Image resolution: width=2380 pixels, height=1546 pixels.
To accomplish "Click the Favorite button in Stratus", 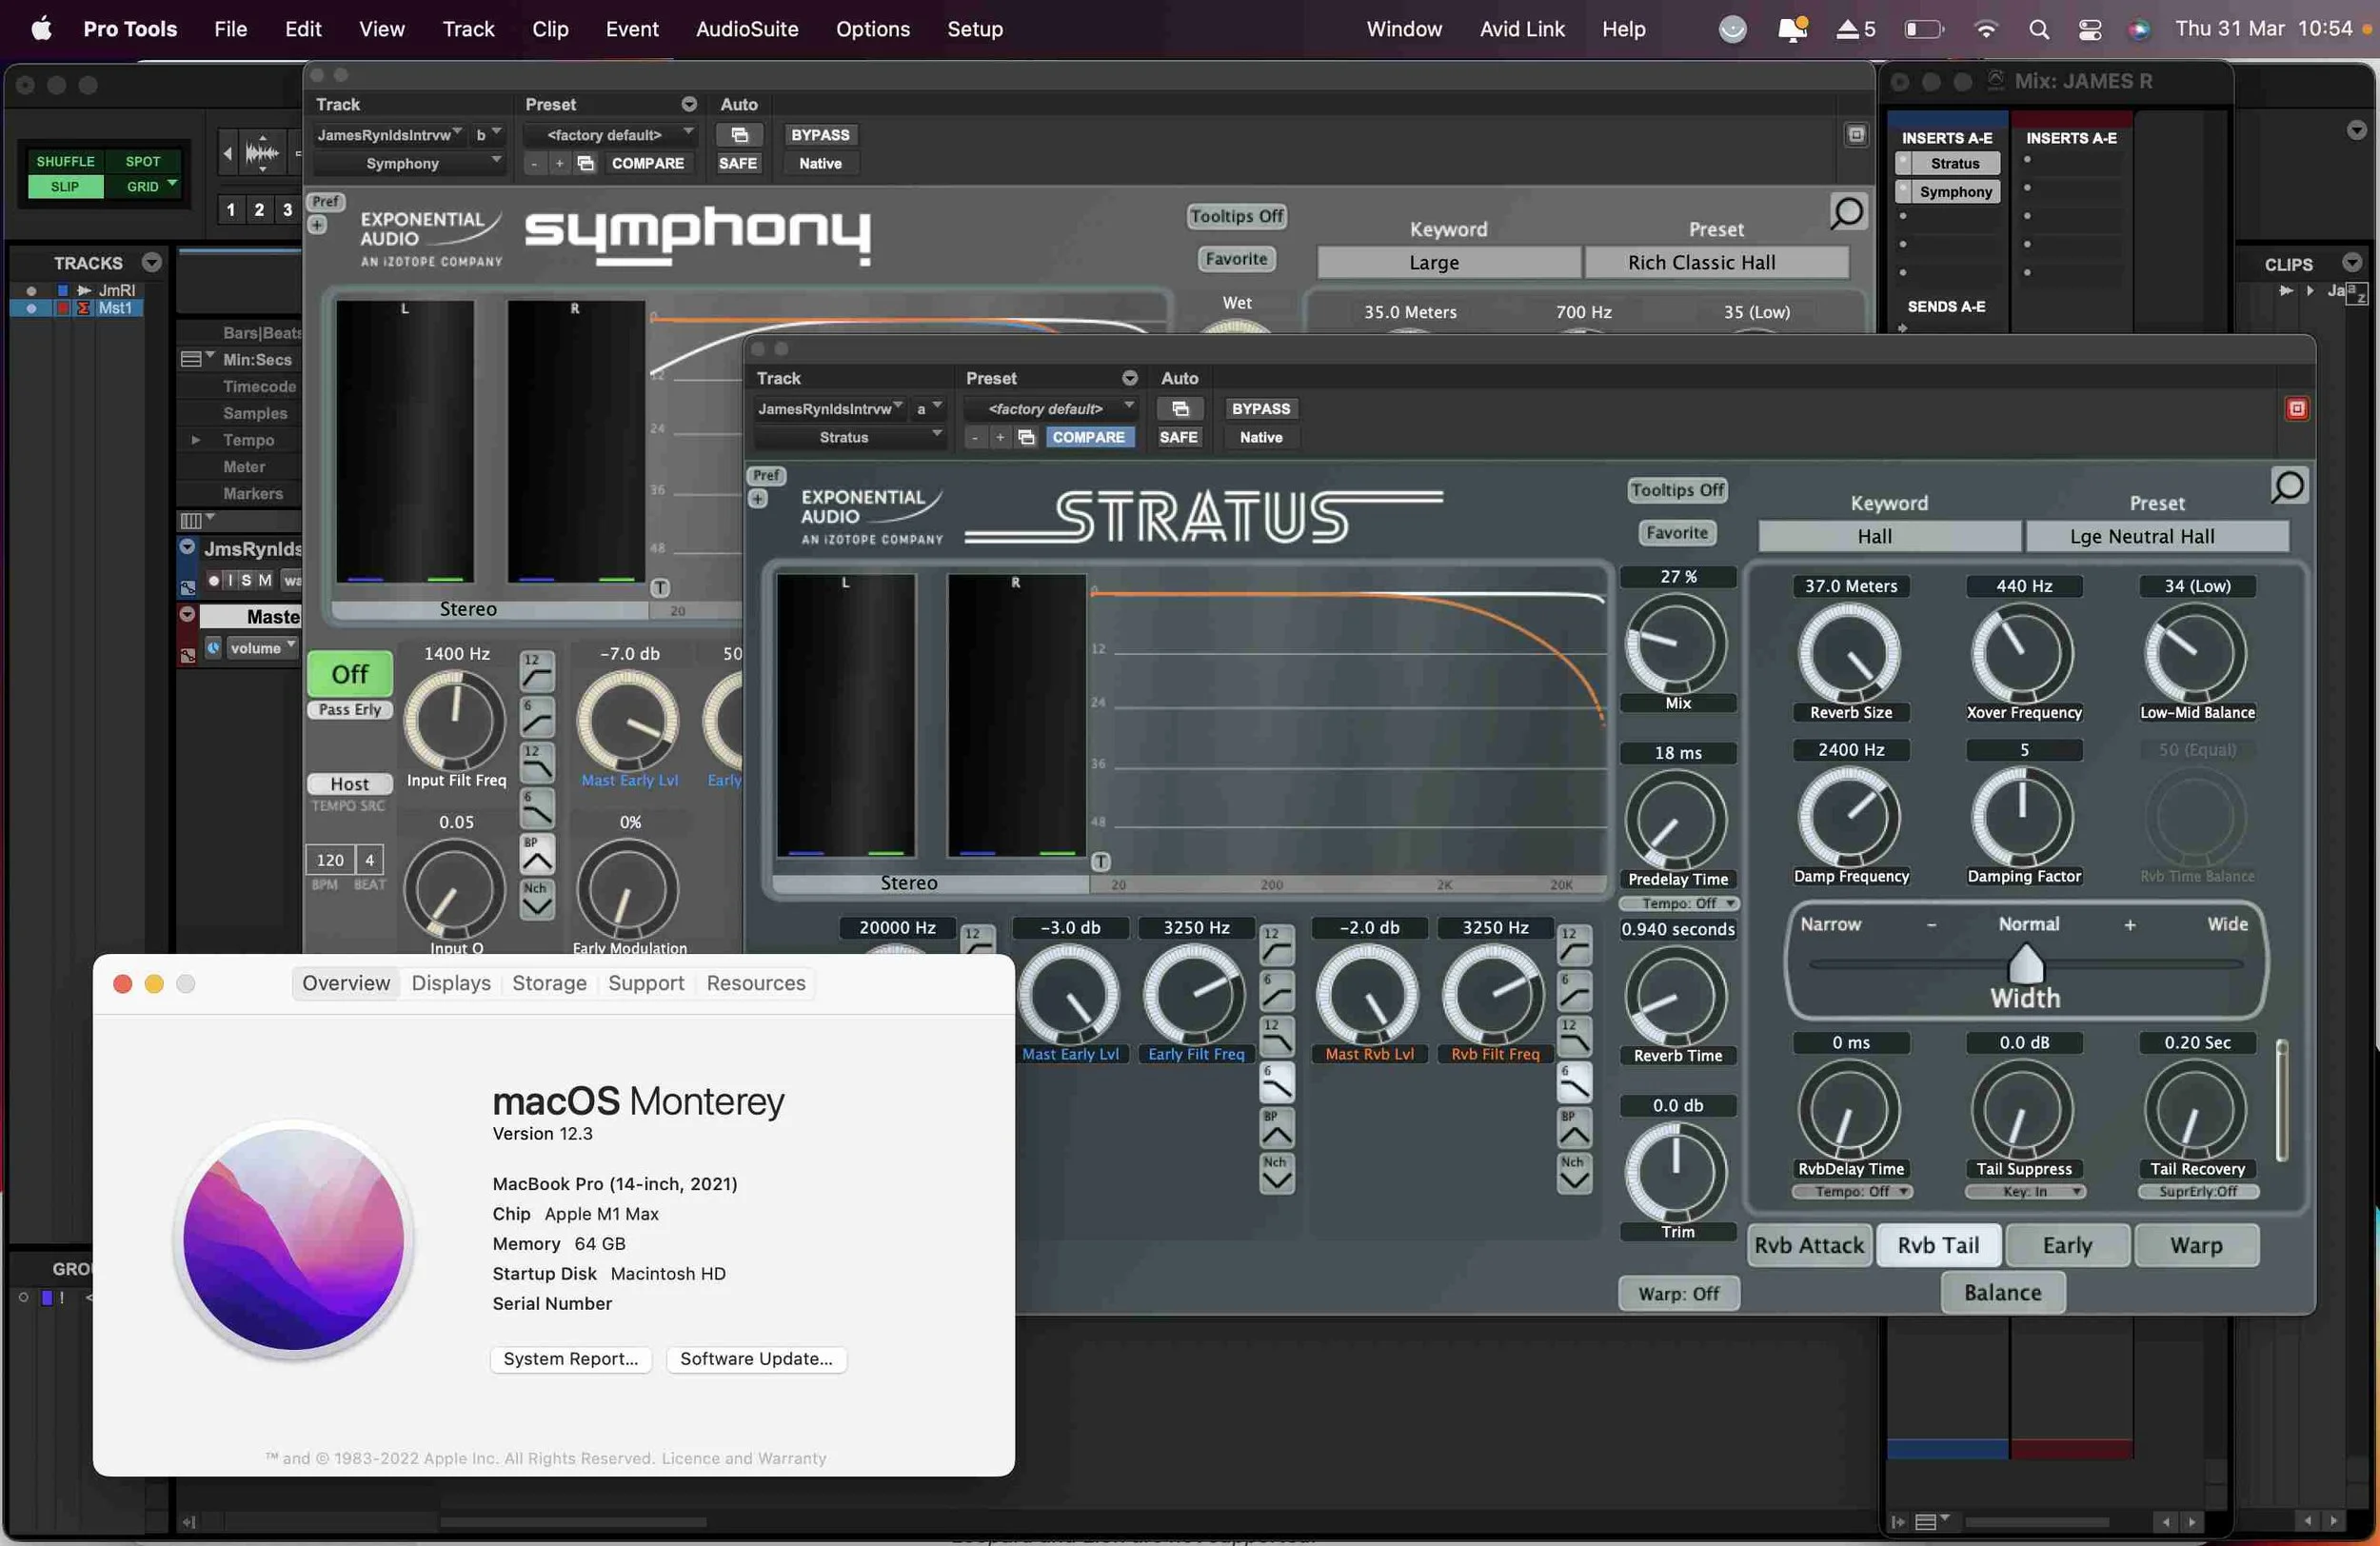I will 1677,533.
